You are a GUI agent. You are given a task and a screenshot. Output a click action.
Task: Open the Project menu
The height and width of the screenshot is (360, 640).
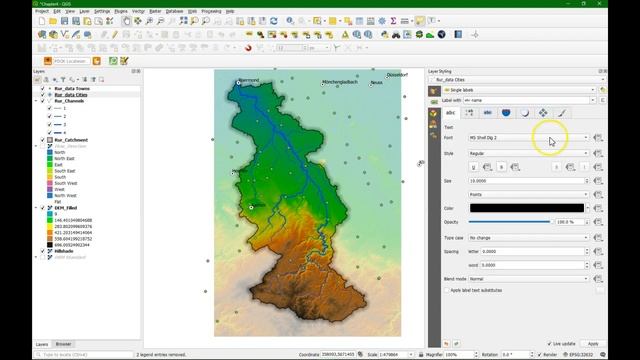42,11
